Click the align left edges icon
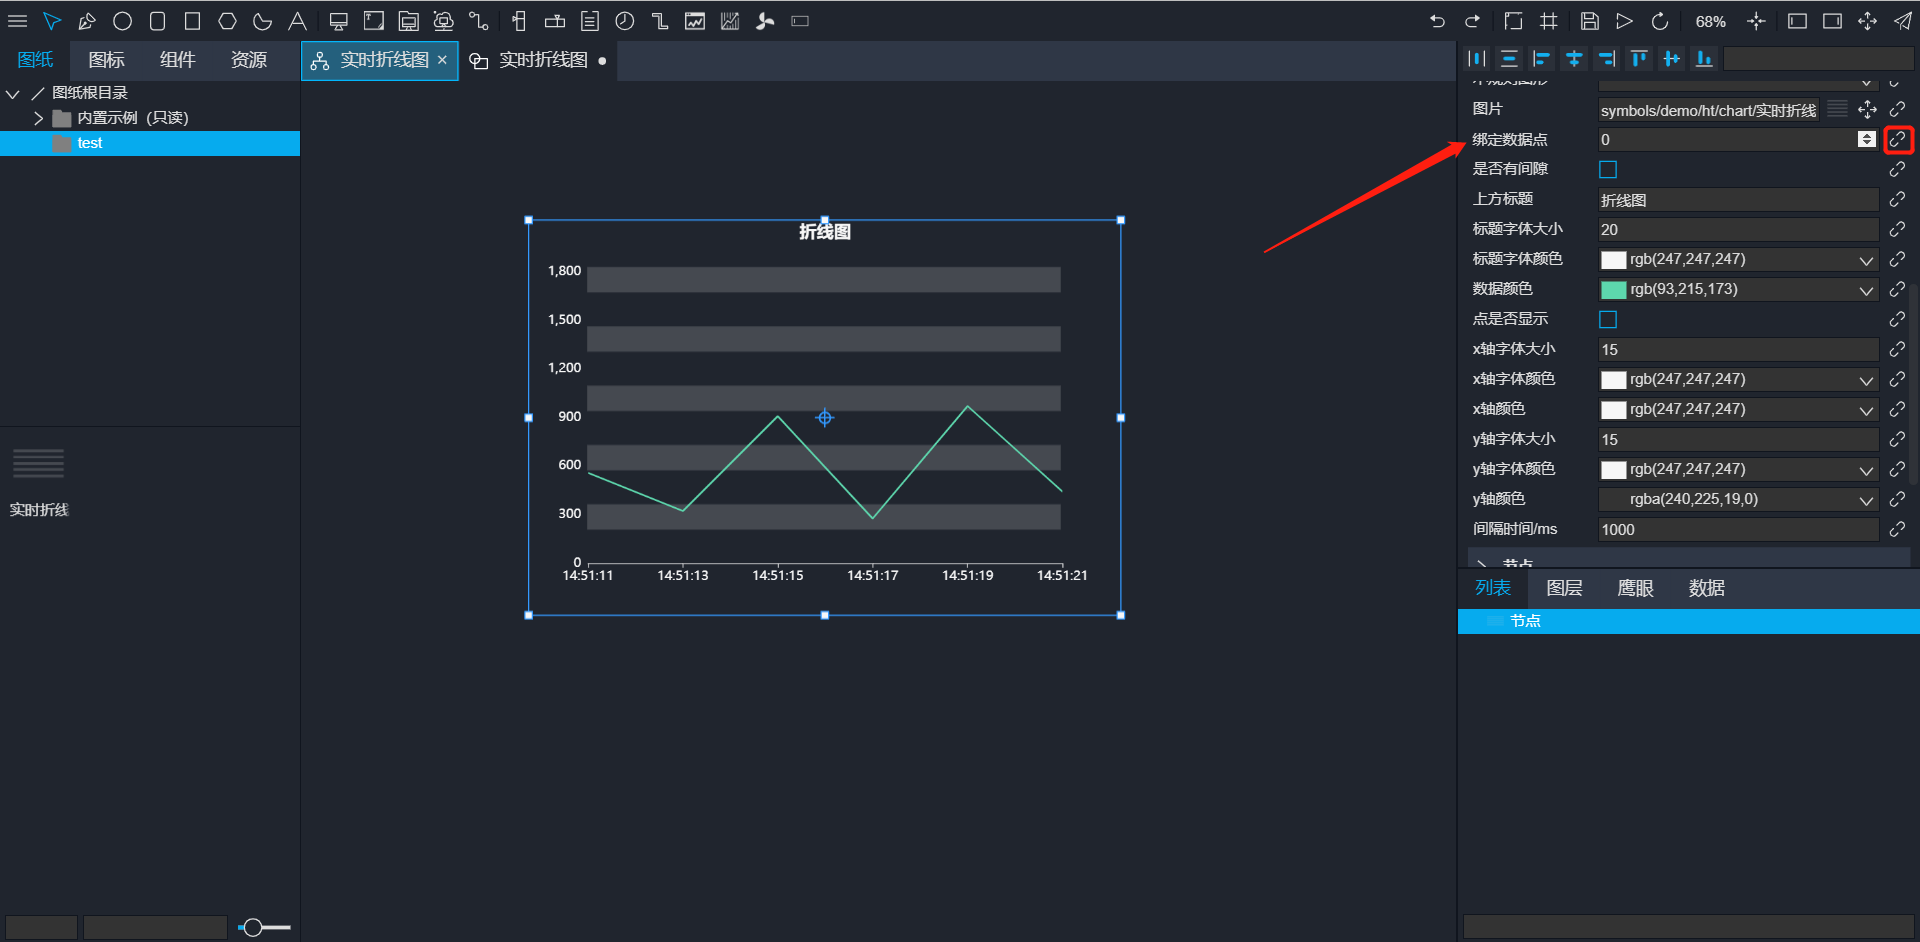This screenshot has width=1920, height=942. pyautogui.click(x=1541, y=59)
